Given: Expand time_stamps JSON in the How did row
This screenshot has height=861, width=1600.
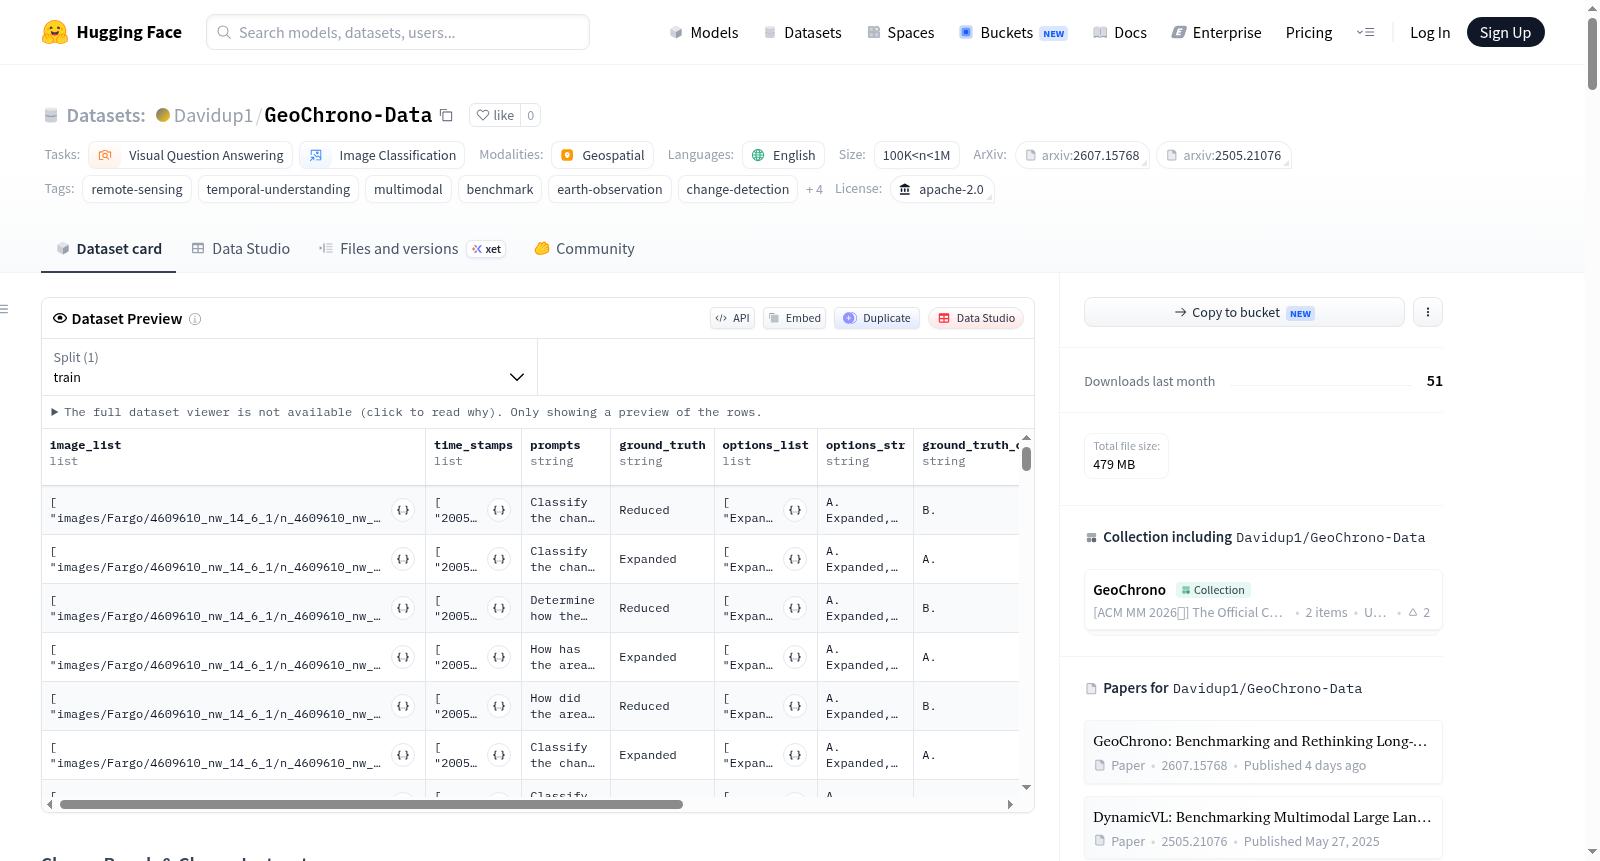Looking at the screenshot, I should click(x=499, y=706).
